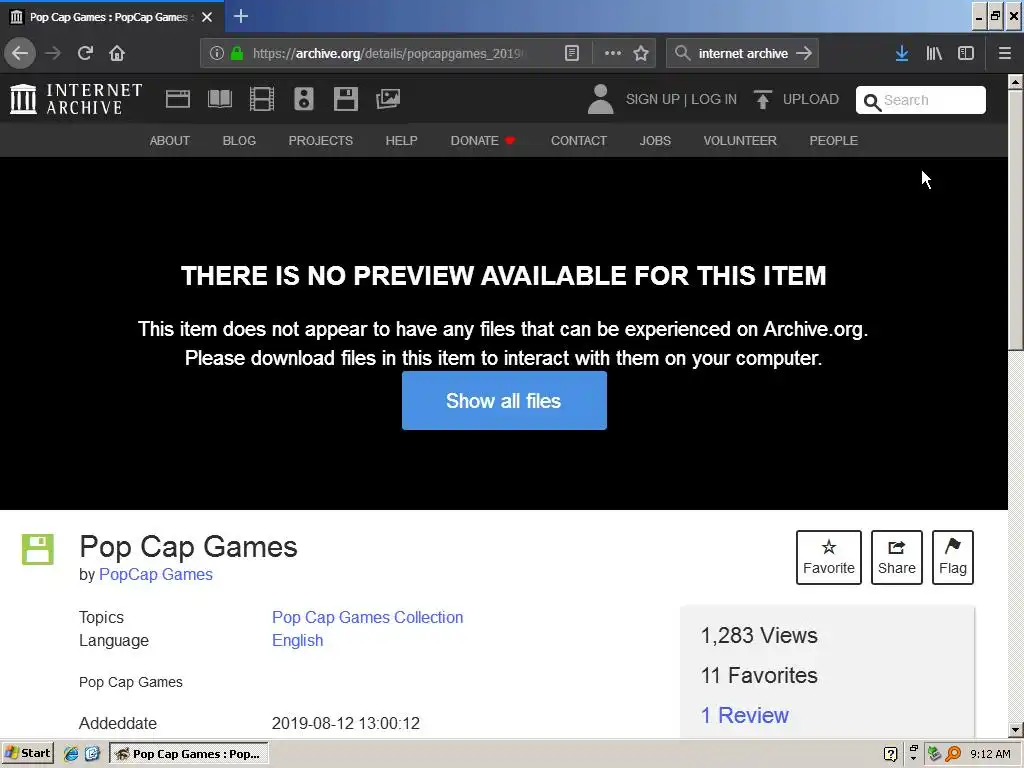This screenshot has height=768, width=1024.
Task: Open Pop Cap Games Collection topic link
Action: [368, 617]
